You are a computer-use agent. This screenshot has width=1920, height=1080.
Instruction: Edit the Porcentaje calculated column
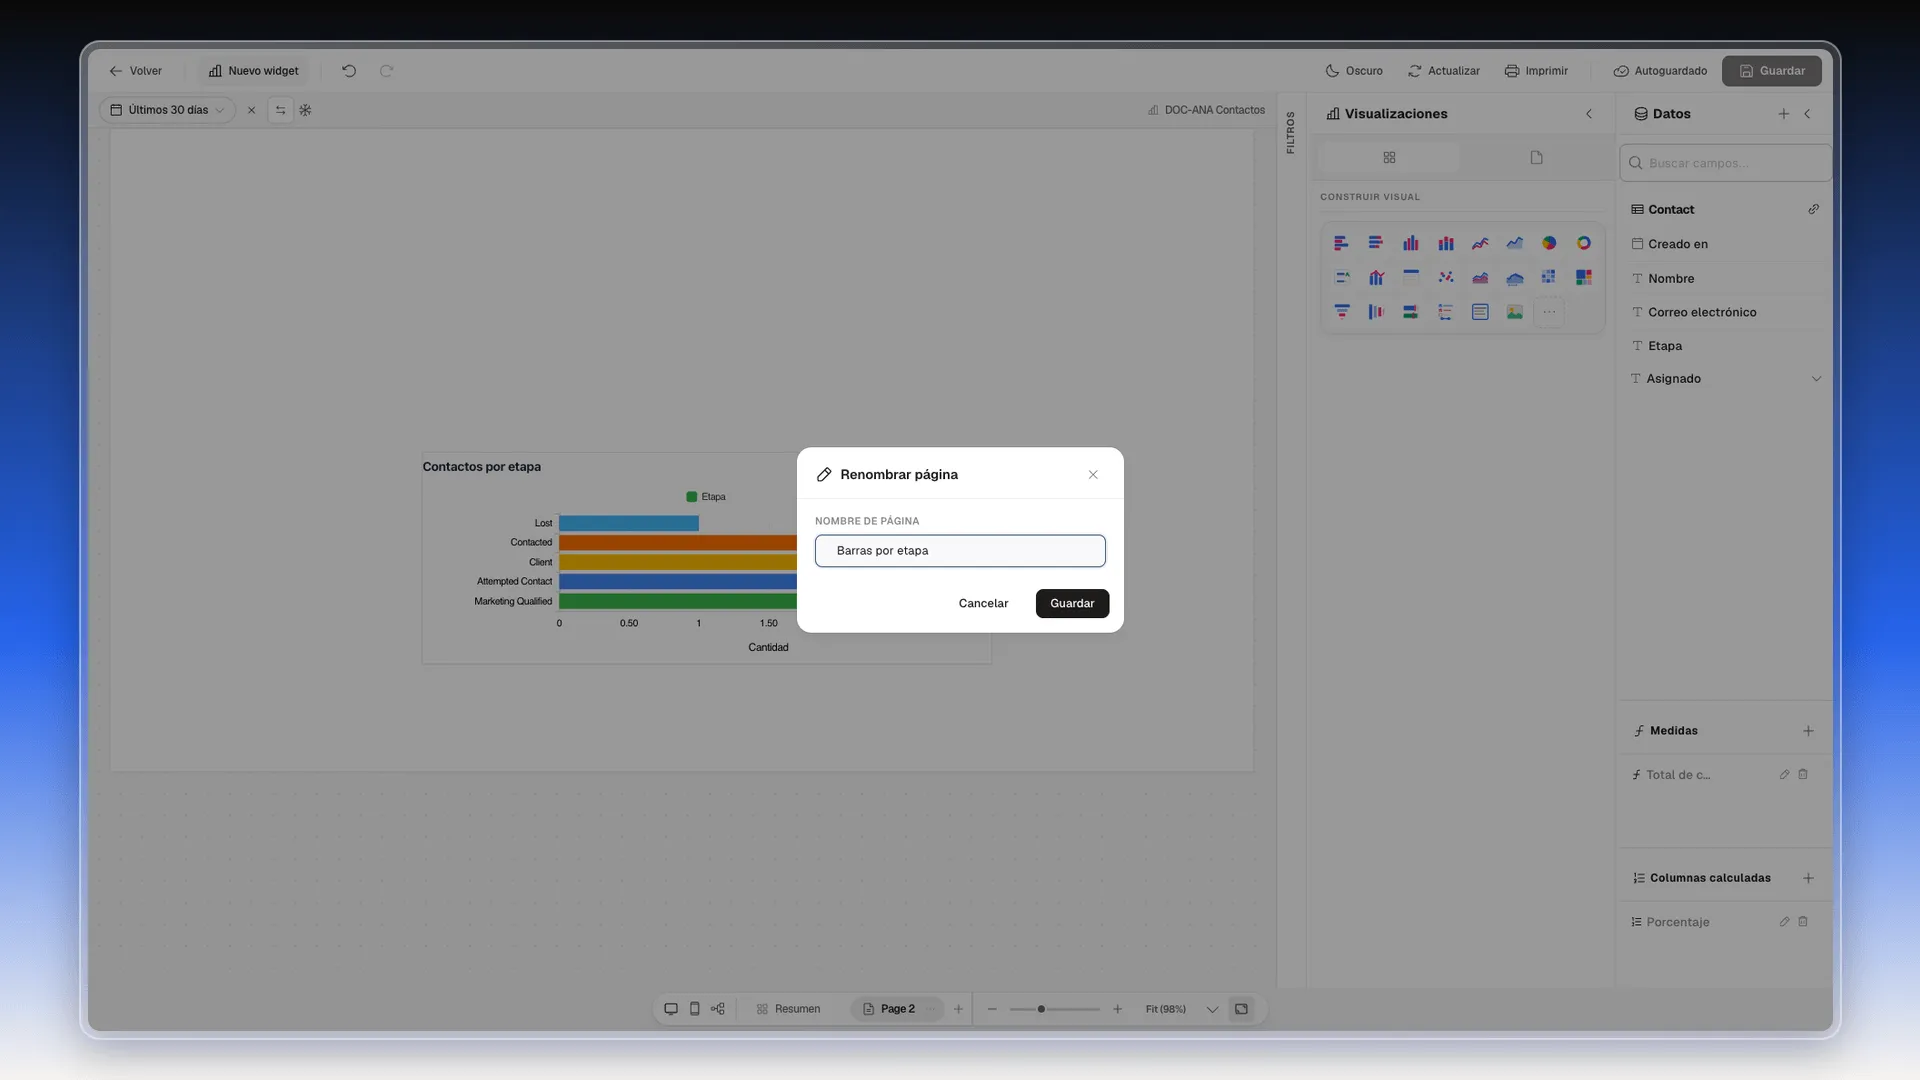1784,922
